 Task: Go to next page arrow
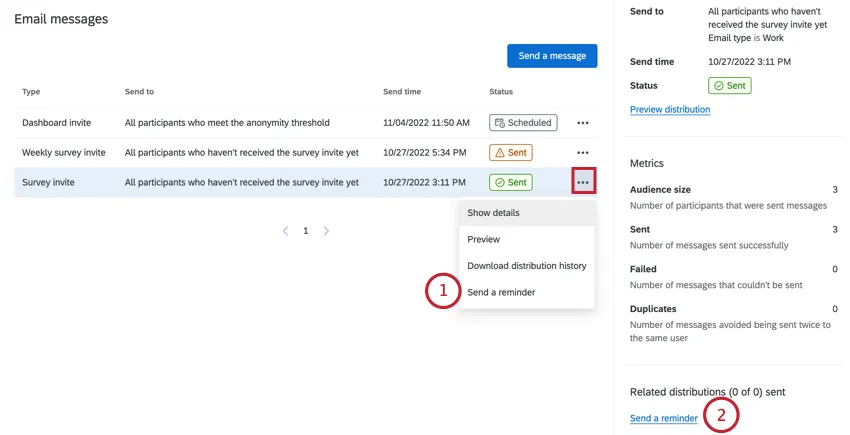point(326,231)
